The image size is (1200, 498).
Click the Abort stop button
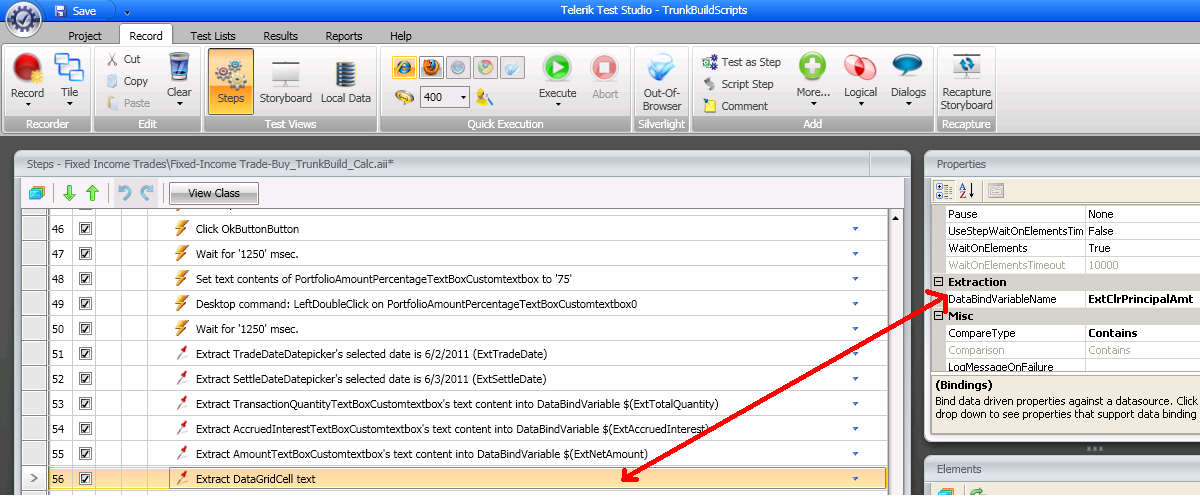click(x=605, y=78)
